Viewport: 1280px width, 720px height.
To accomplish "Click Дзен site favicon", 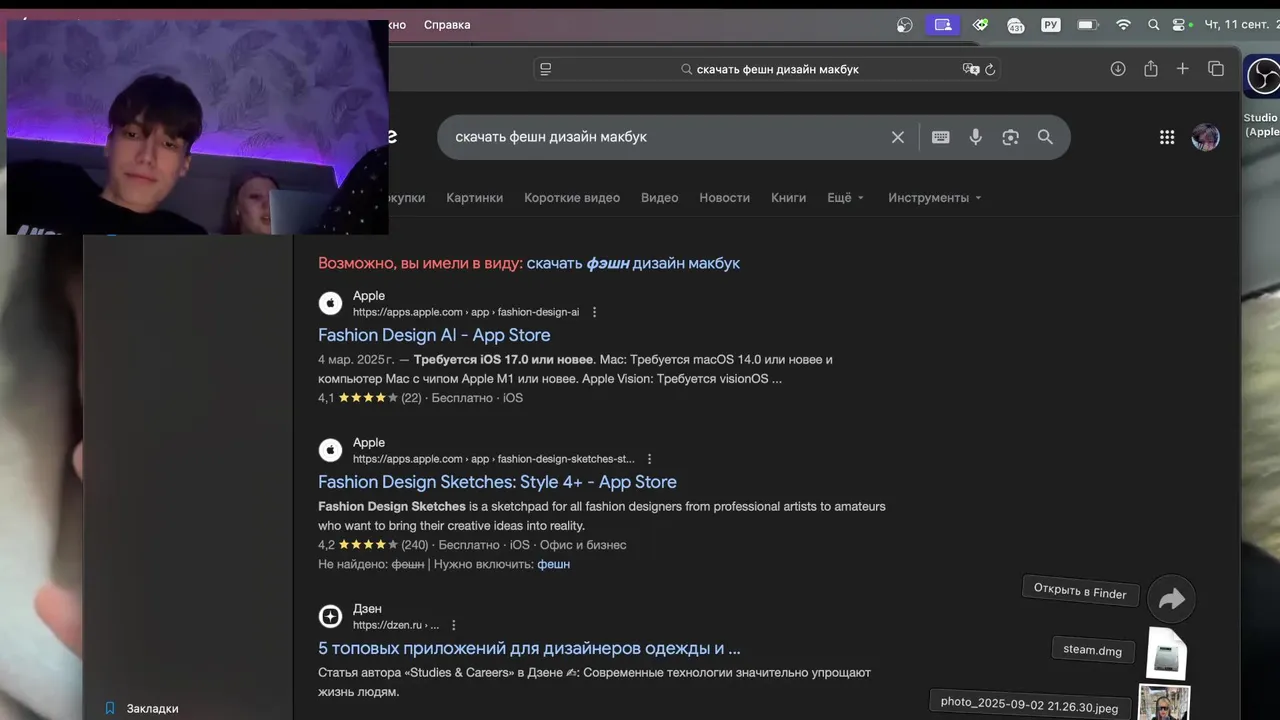I will 330,616.
